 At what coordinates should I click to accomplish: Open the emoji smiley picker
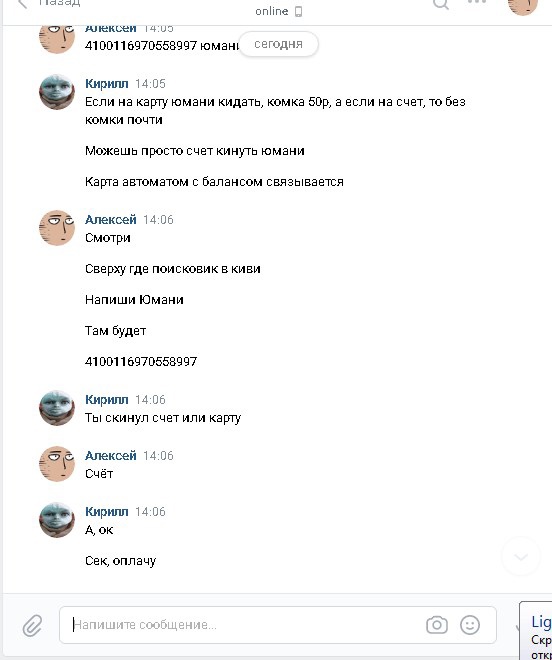point(470,625)
